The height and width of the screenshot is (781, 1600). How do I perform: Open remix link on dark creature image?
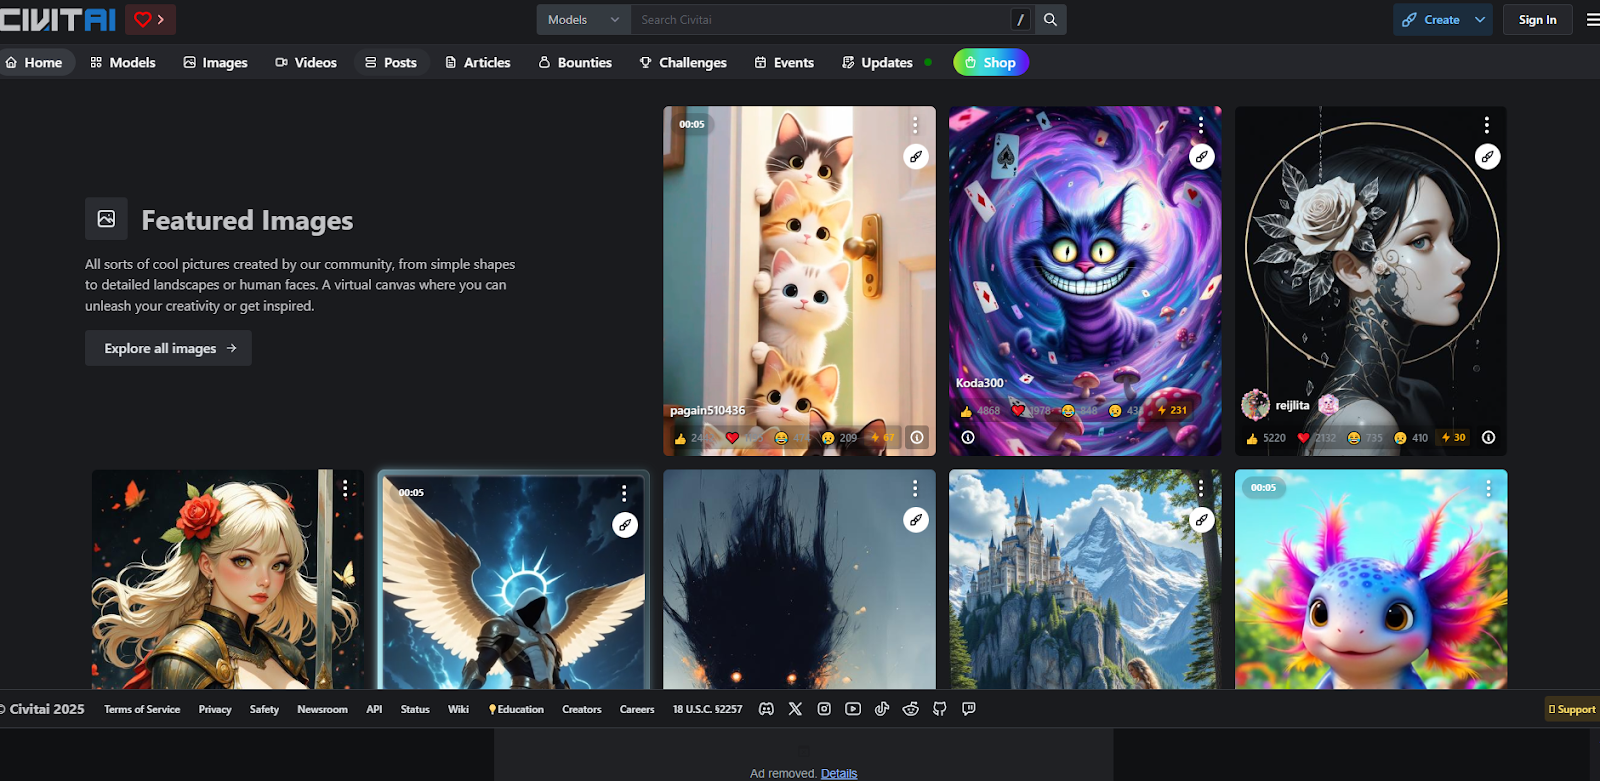(916, 520)
